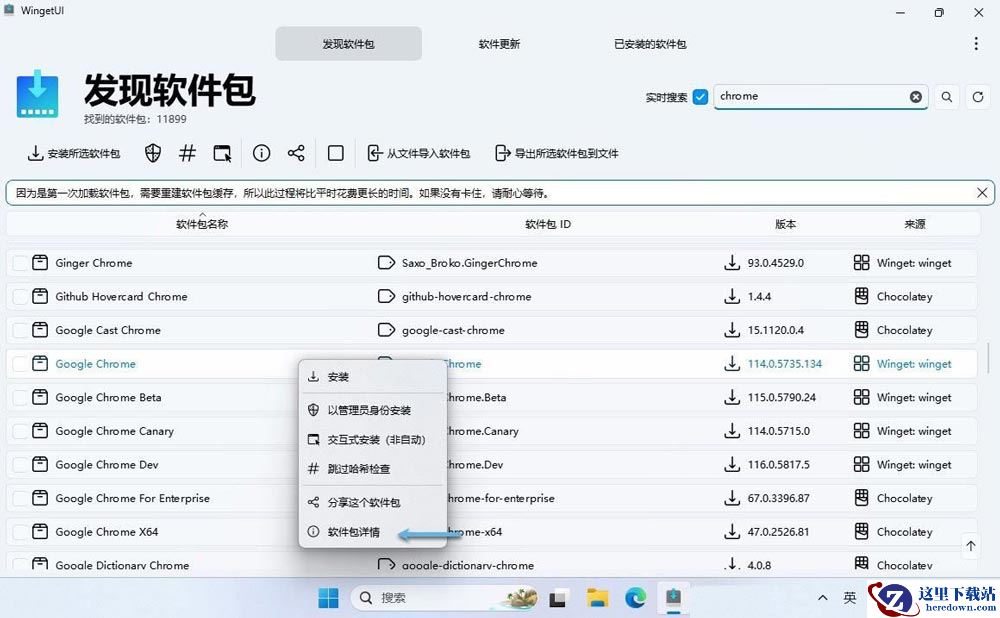Choose share this package menu entry
This screenshot has width=1000, height=618.
click(x=372, y=503)
